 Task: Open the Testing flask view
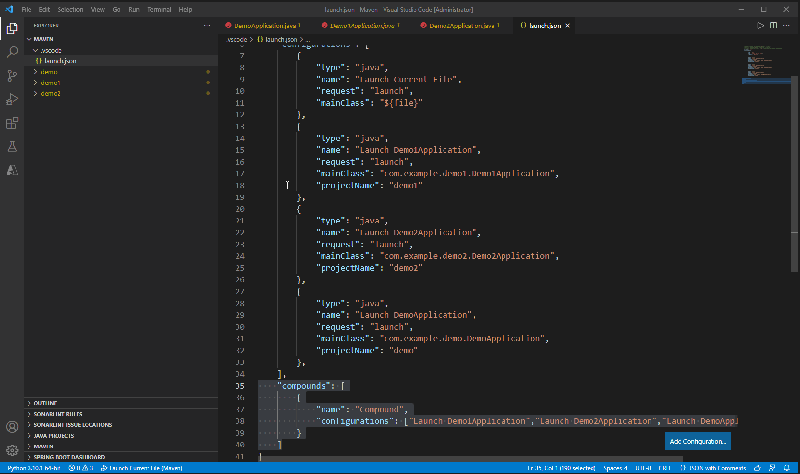(12, 146)
